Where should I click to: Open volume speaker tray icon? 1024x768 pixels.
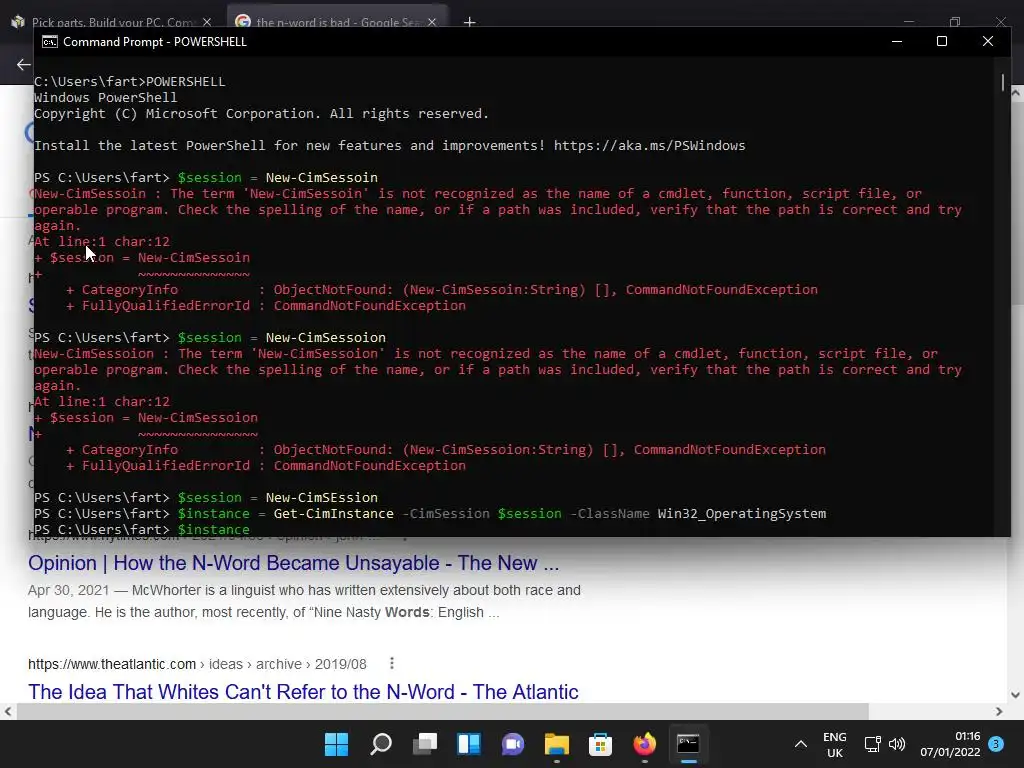tap(897, 744)
